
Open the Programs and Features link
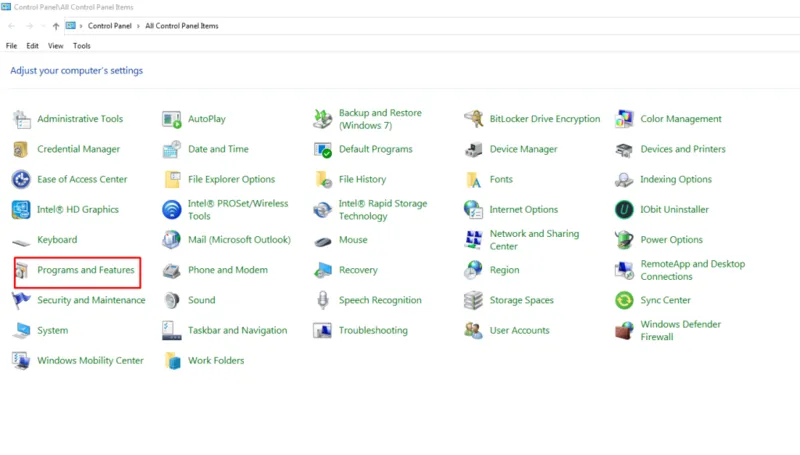(x=86, y=270)
